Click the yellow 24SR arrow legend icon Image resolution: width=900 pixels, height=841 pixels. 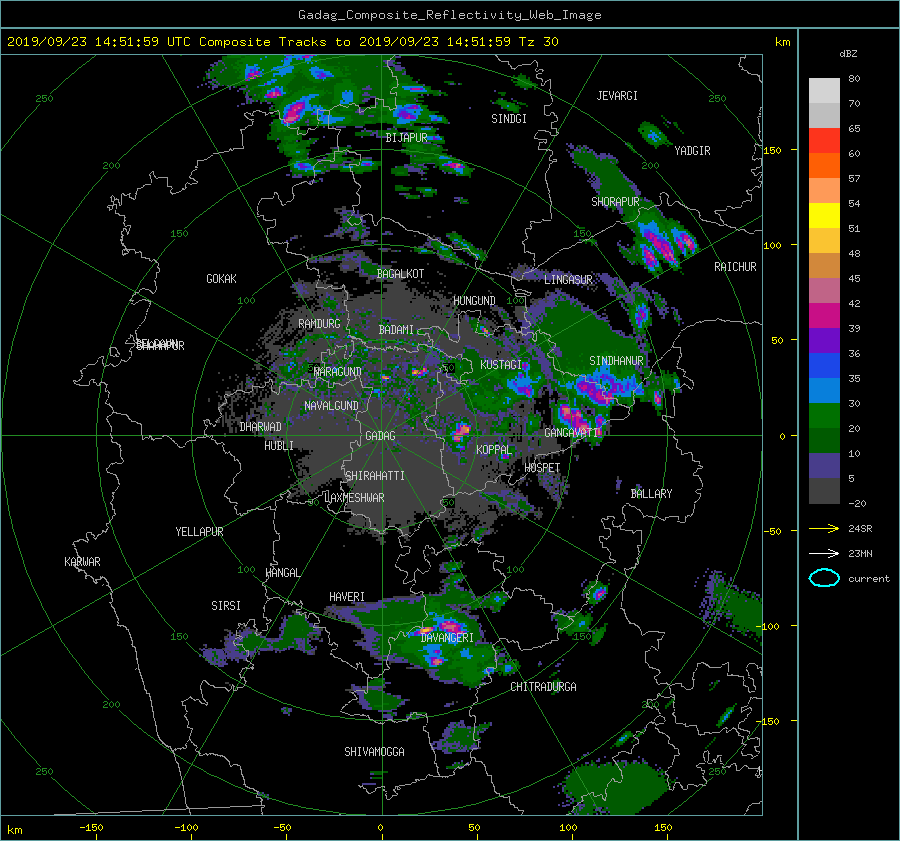824,528
